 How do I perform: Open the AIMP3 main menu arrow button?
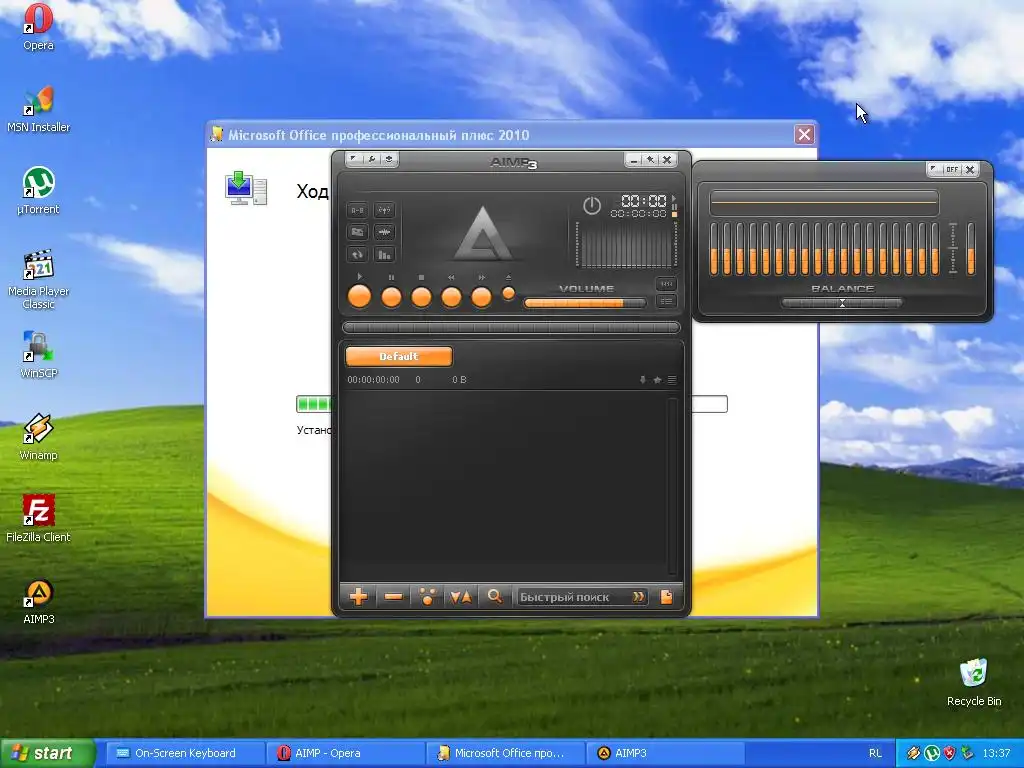click(x=354, y=159)
